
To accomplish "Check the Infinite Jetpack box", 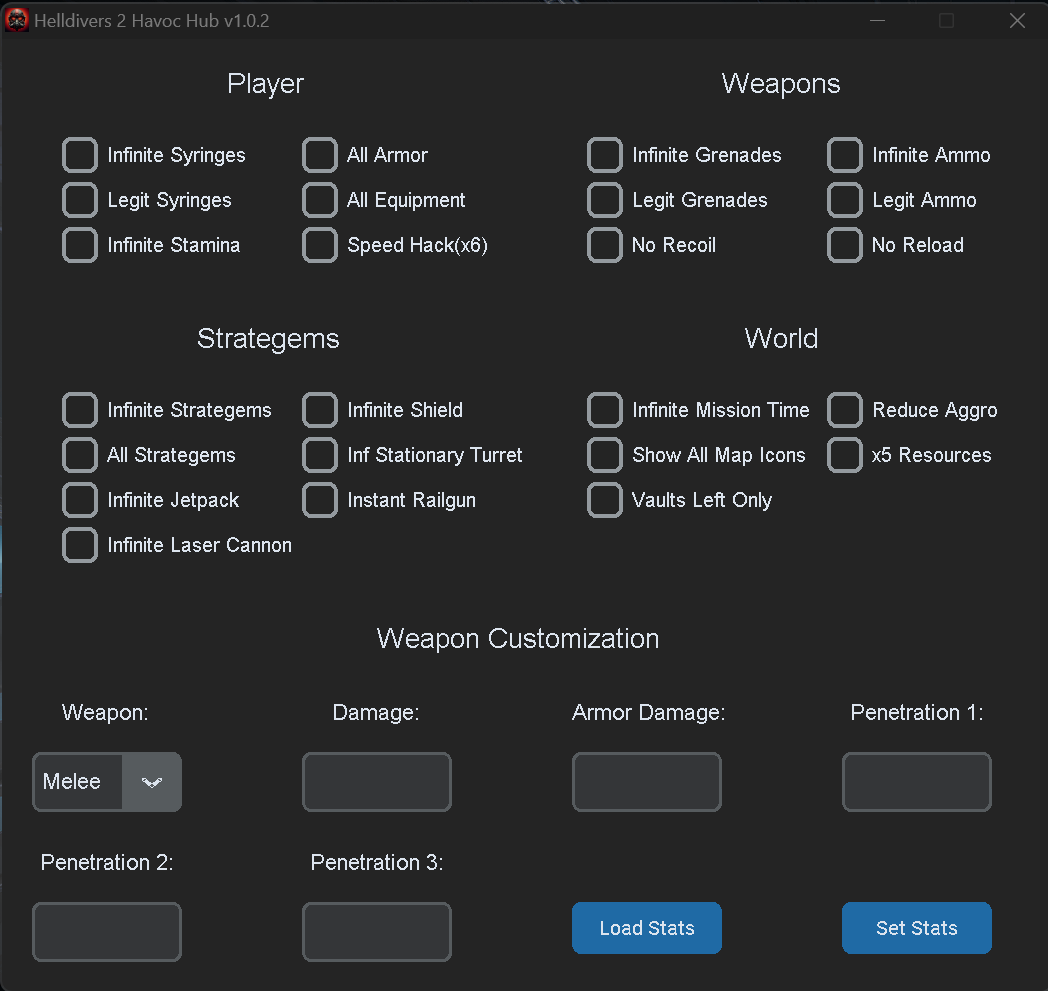I will pyautogui.click(x=80, y=500).
